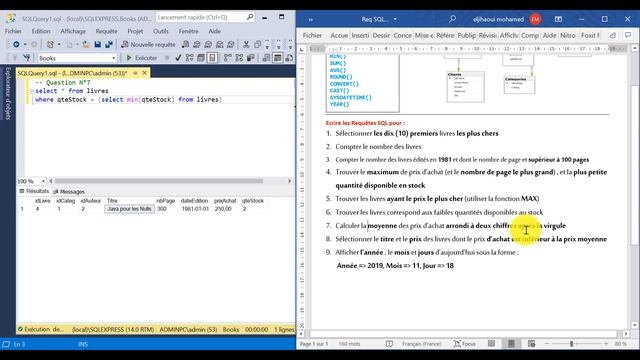Expand the Word Quick Access toolbar chevron

[311, 19]
